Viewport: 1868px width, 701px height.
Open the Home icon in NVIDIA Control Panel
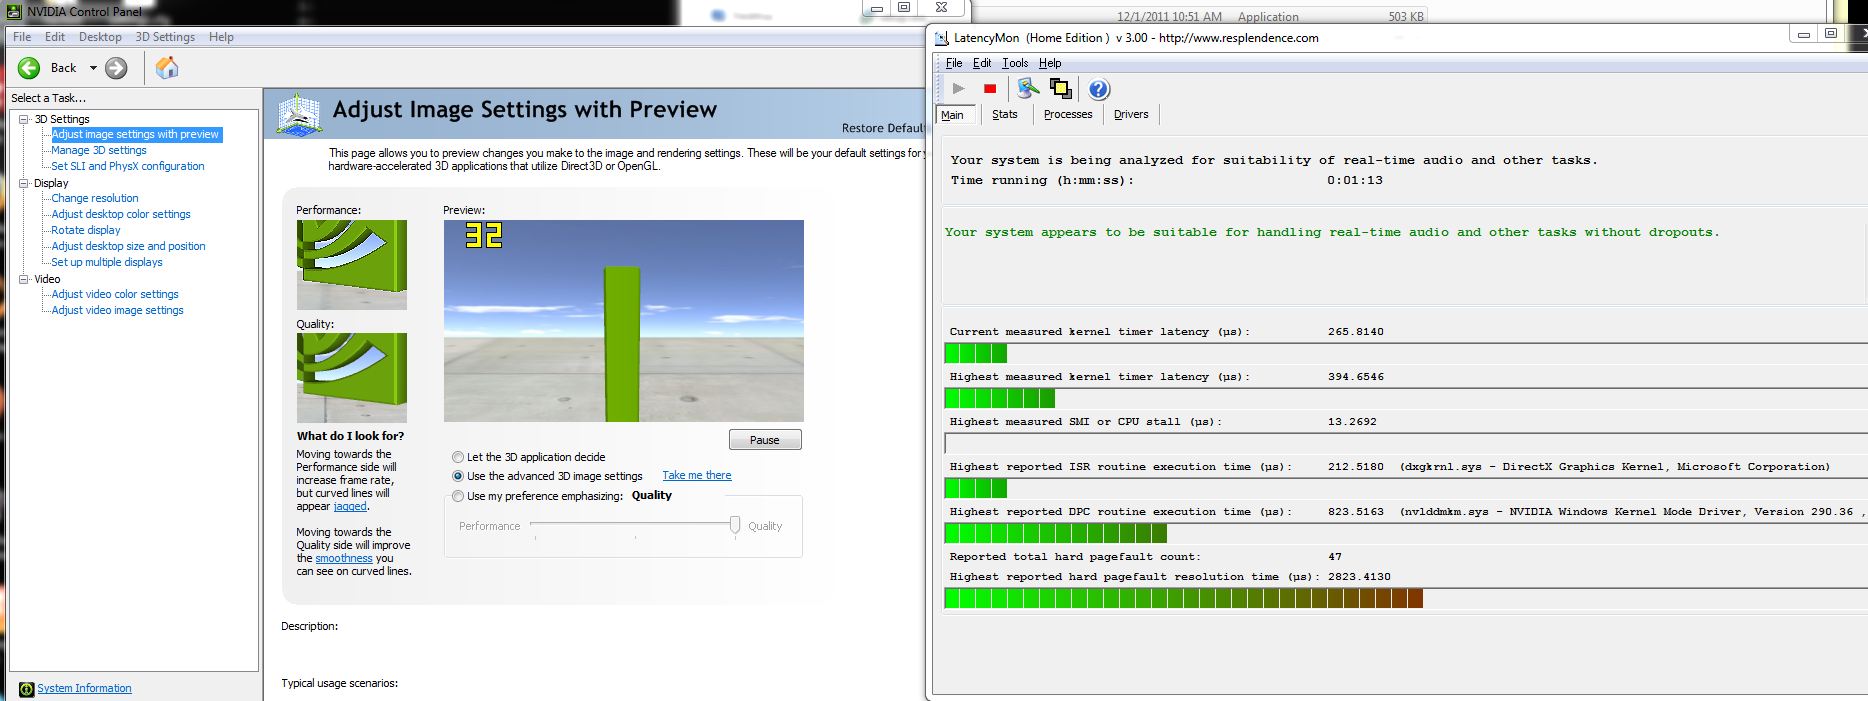pyautogui.click(x=167, y=67)
